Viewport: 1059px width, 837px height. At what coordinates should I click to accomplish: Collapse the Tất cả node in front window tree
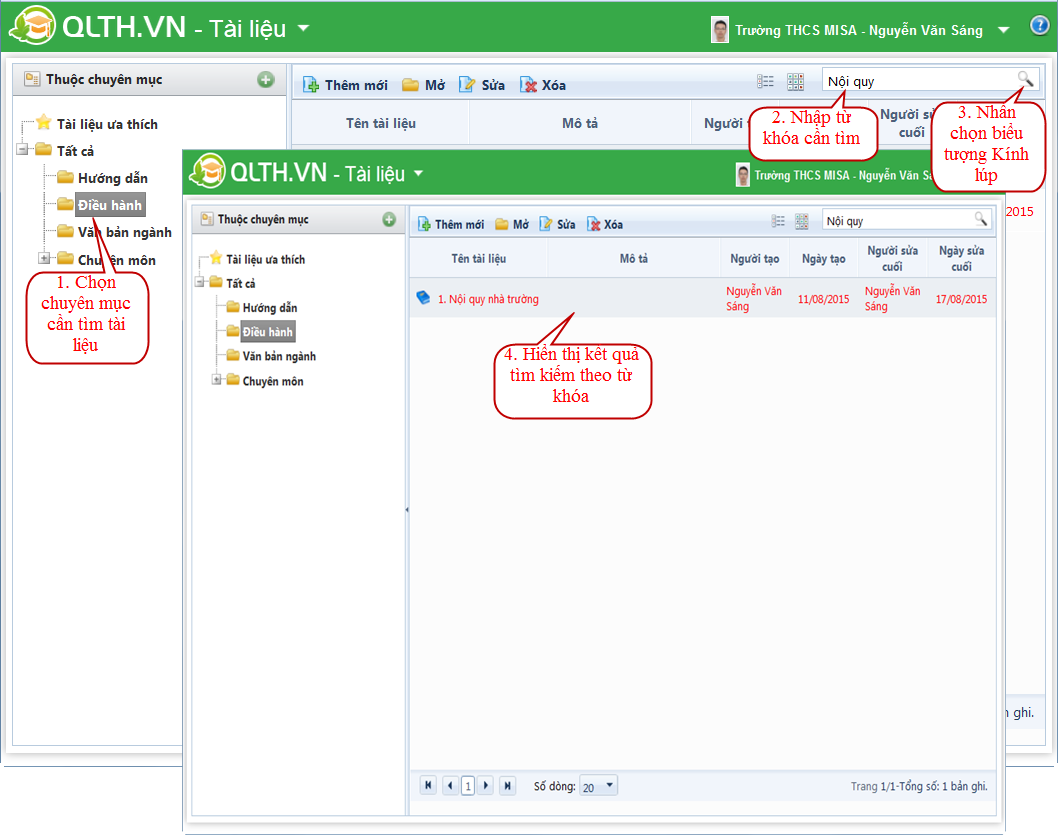[200, 283]
